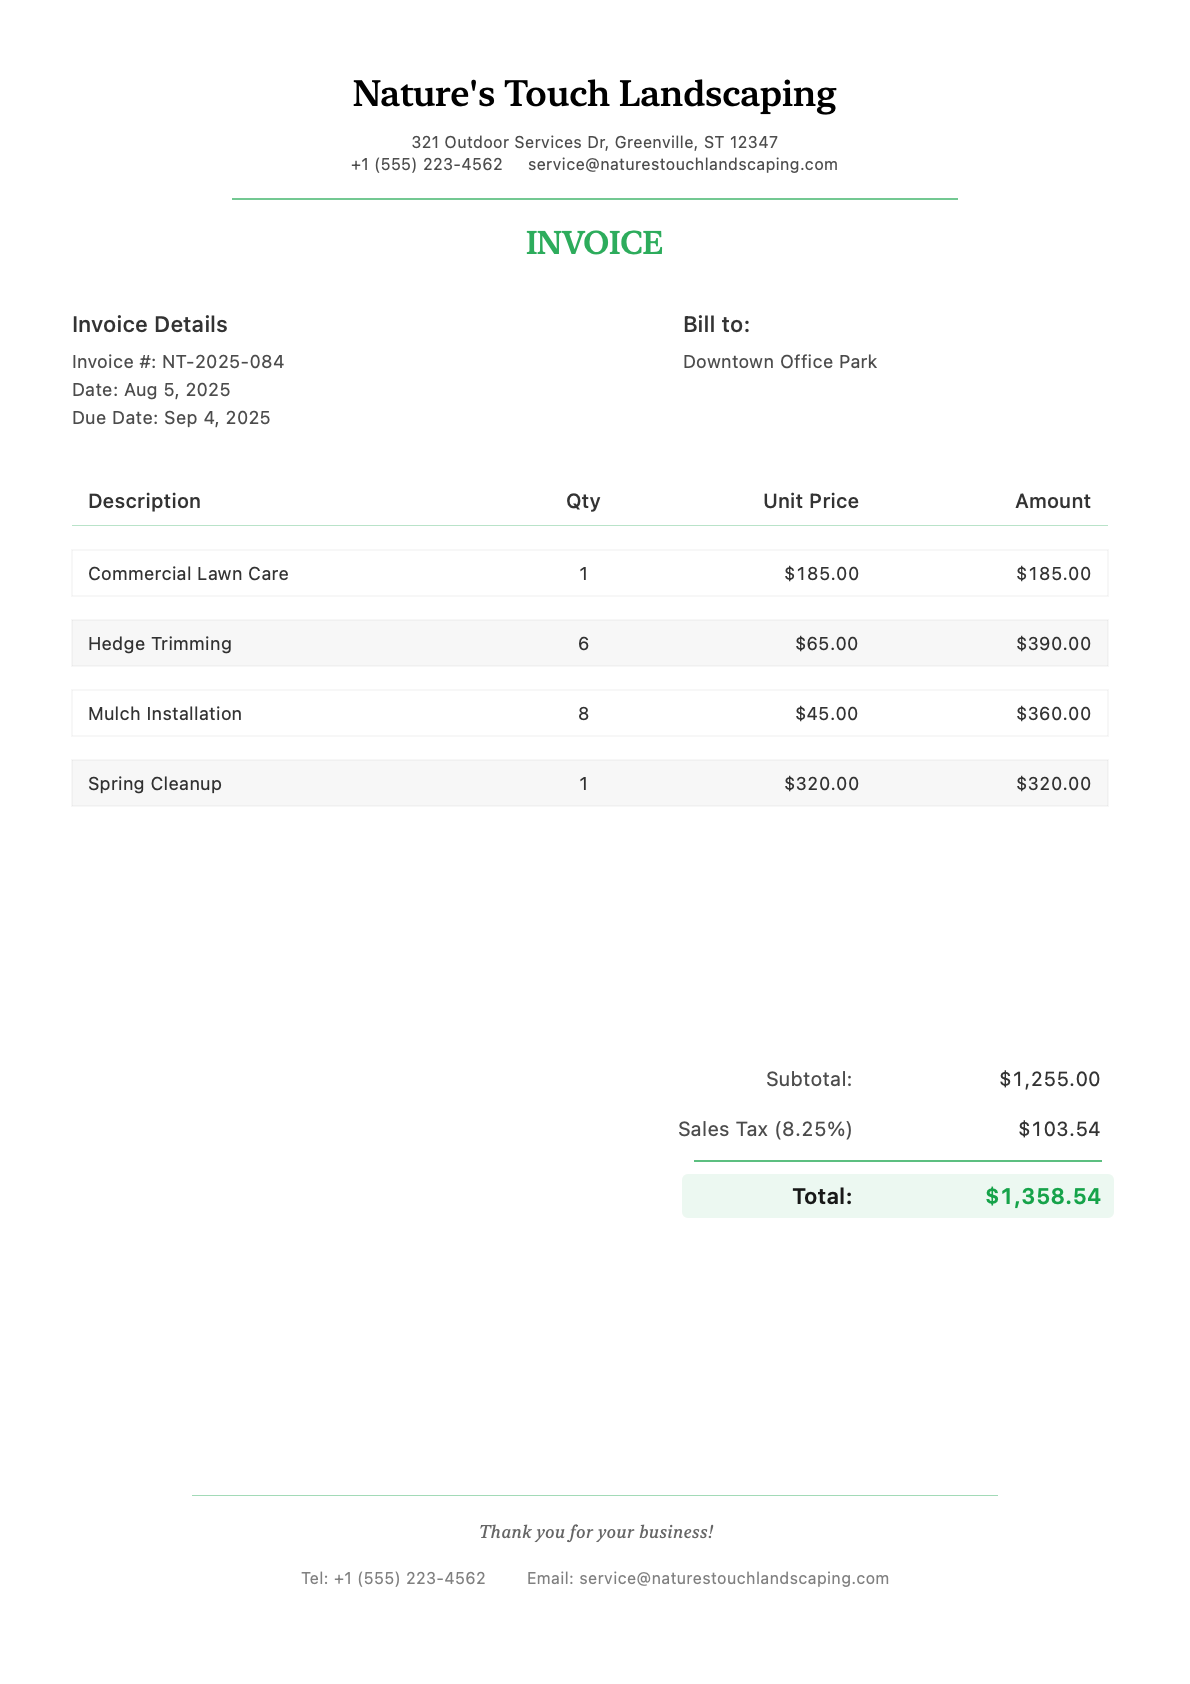This screenshot has height=1684, width=1190.
Task: Click the bold Total: label
Action: coord(822,1196)
